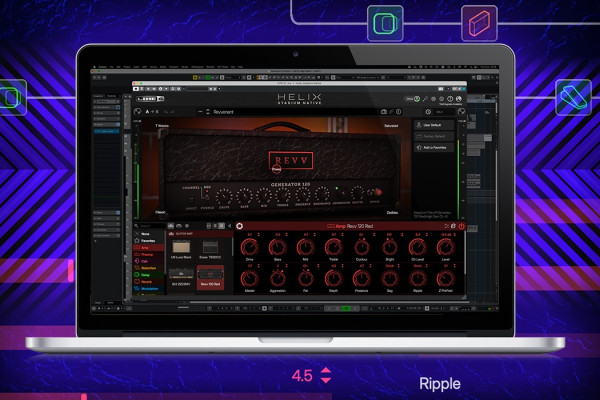Click the last knob in the bottom parameter row
The width and height of the screenshot is (600, 400).
[446, 279]
